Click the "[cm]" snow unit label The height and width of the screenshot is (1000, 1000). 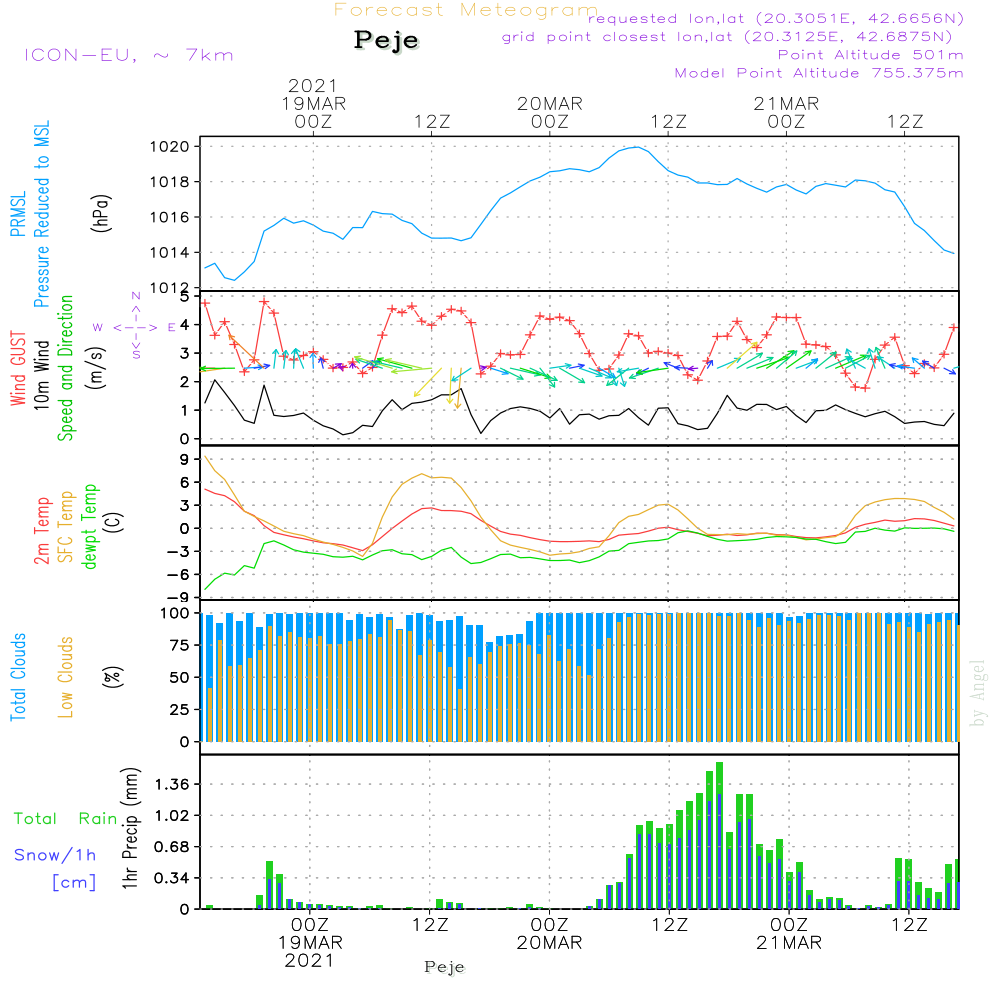click(x=74, y=883)
